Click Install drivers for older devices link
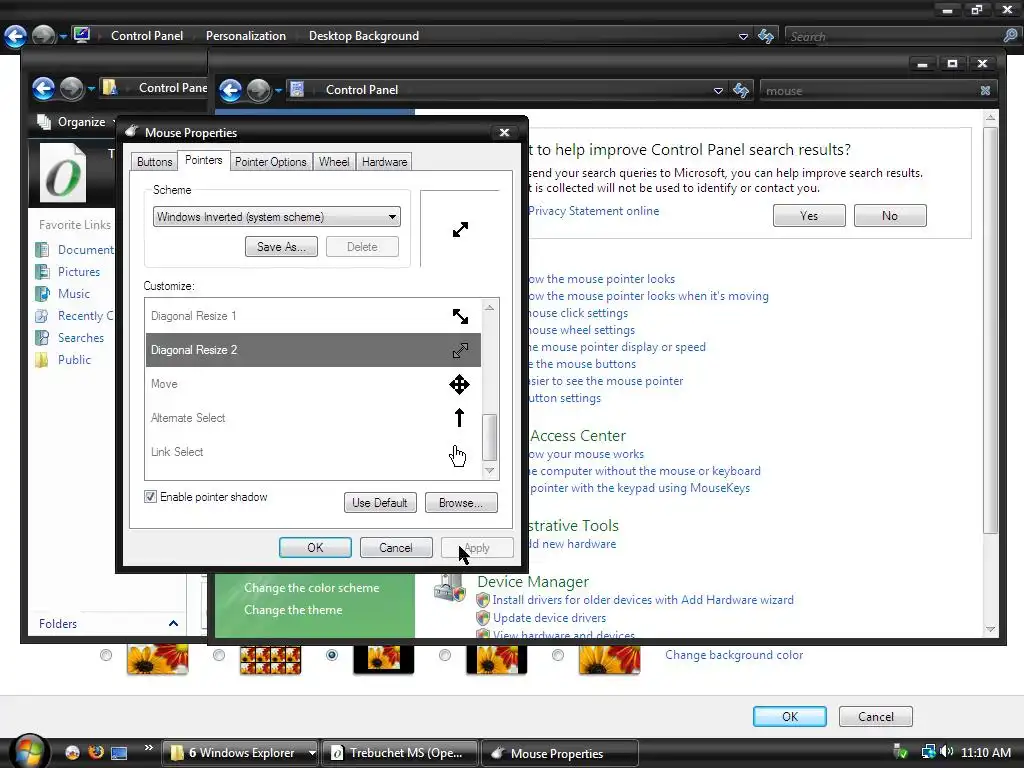Image resolution: width=1024 pixels, height=768 pixels. pos(643,600)
